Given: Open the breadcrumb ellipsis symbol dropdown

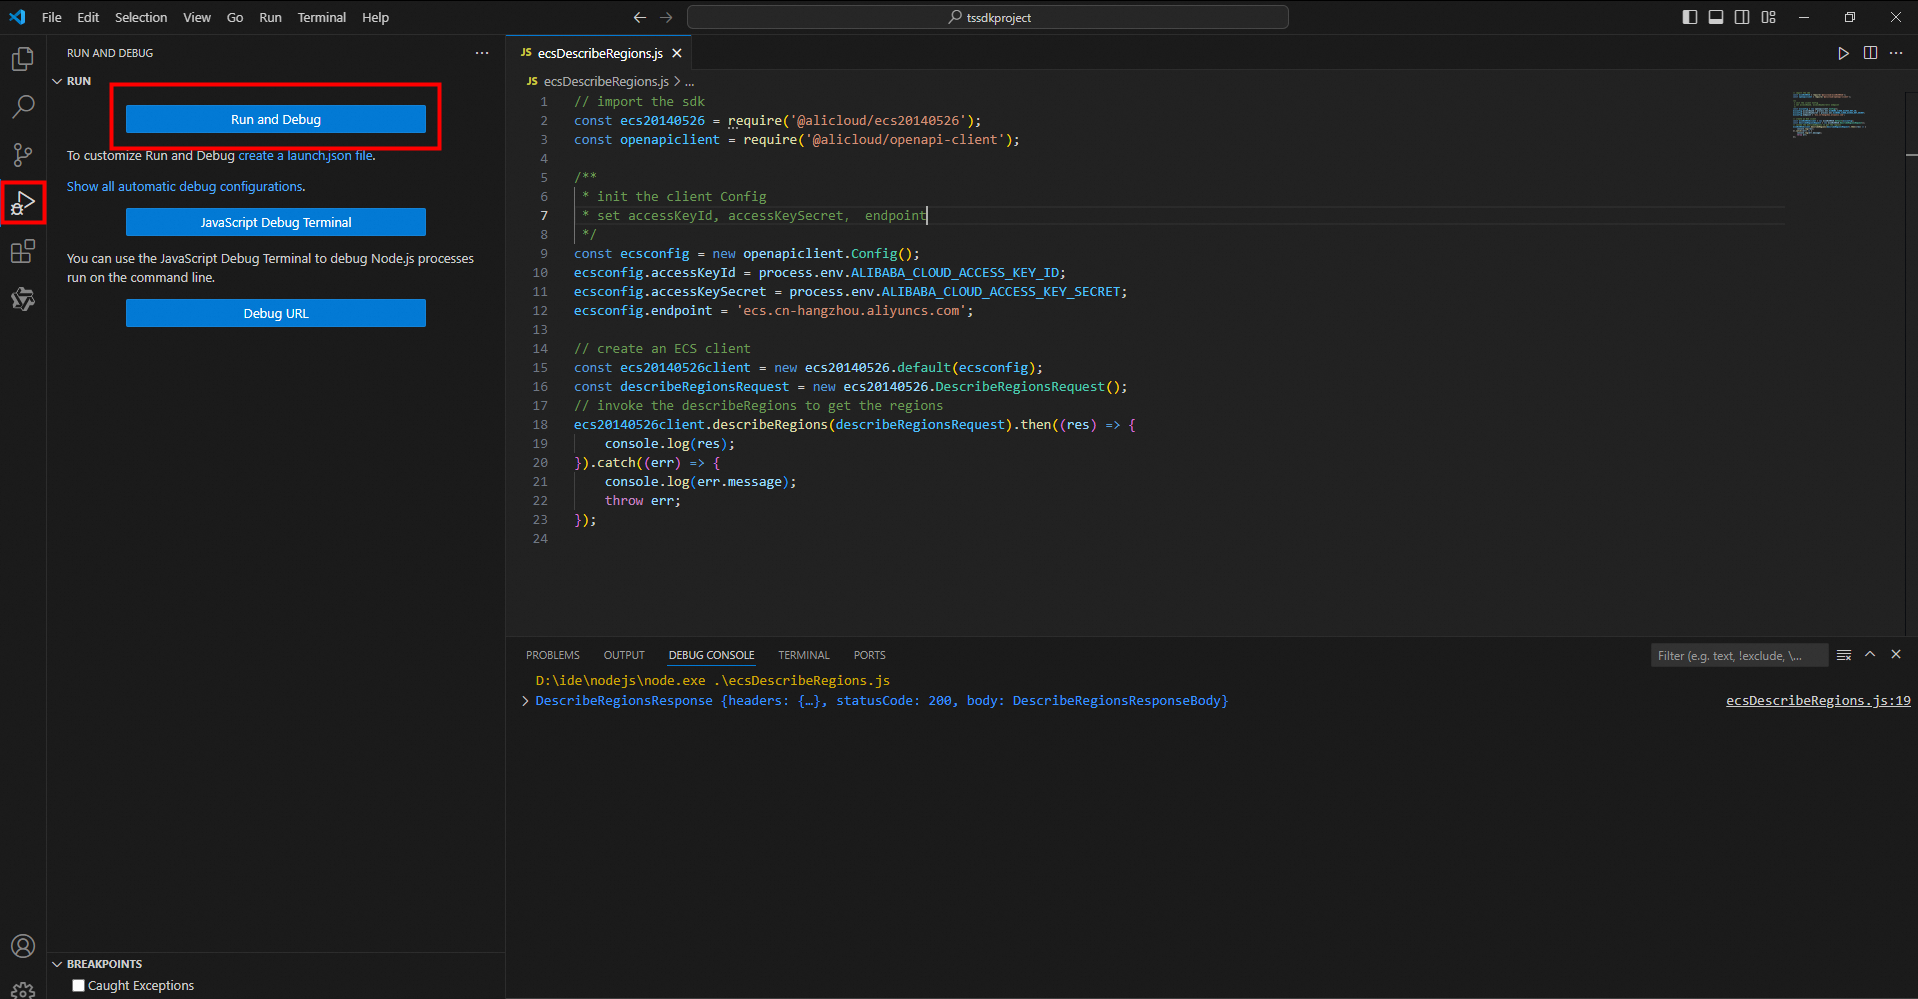Looking at the screenshot, I should (x=689, y=82).
